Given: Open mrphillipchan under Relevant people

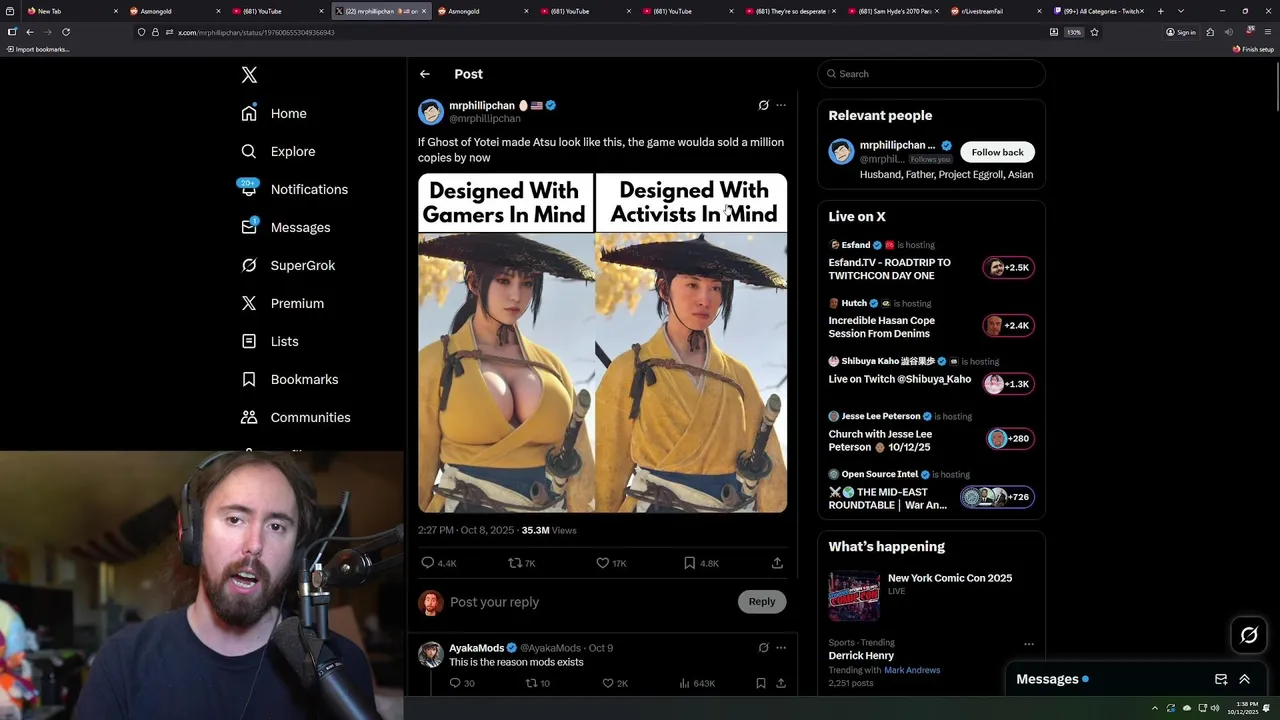Looking at the screenshot, I should (x=897, y=145).
